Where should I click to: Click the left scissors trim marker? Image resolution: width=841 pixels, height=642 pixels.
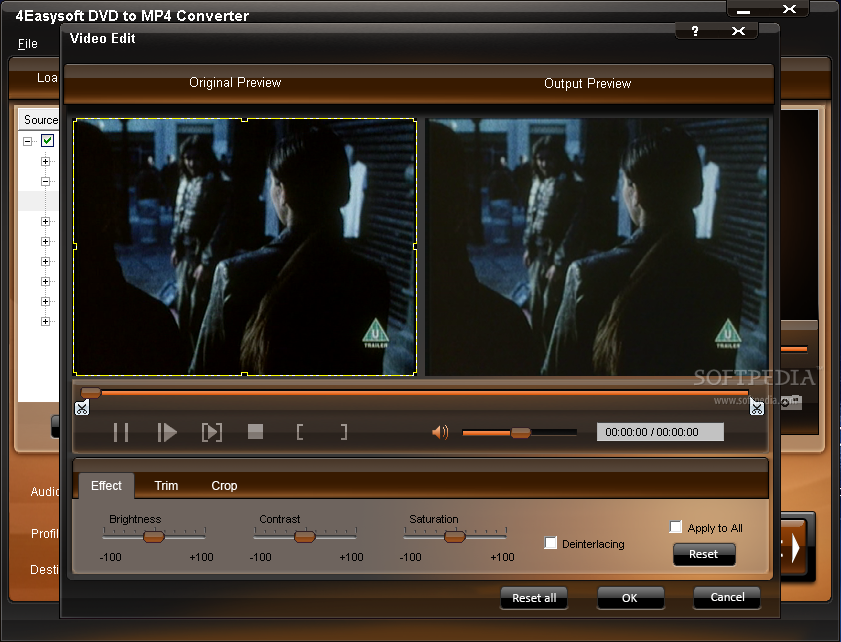pos(82,408)
